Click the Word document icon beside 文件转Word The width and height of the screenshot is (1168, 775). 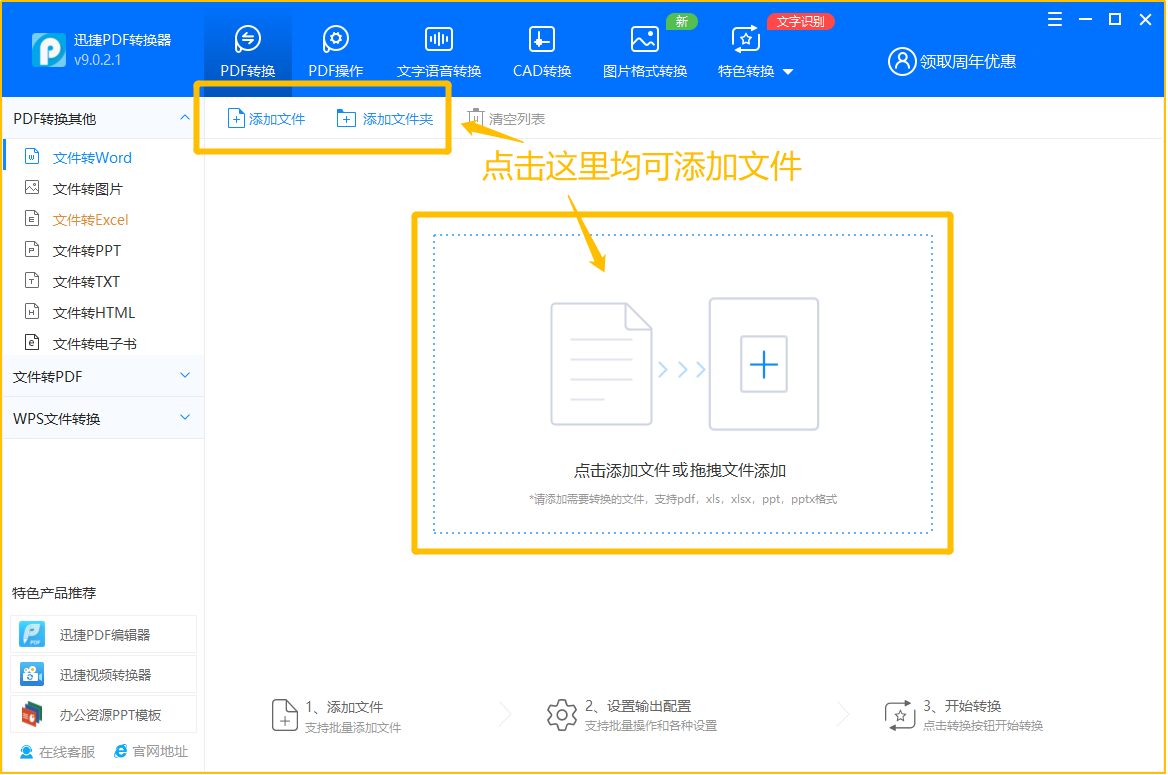[32, 156]
